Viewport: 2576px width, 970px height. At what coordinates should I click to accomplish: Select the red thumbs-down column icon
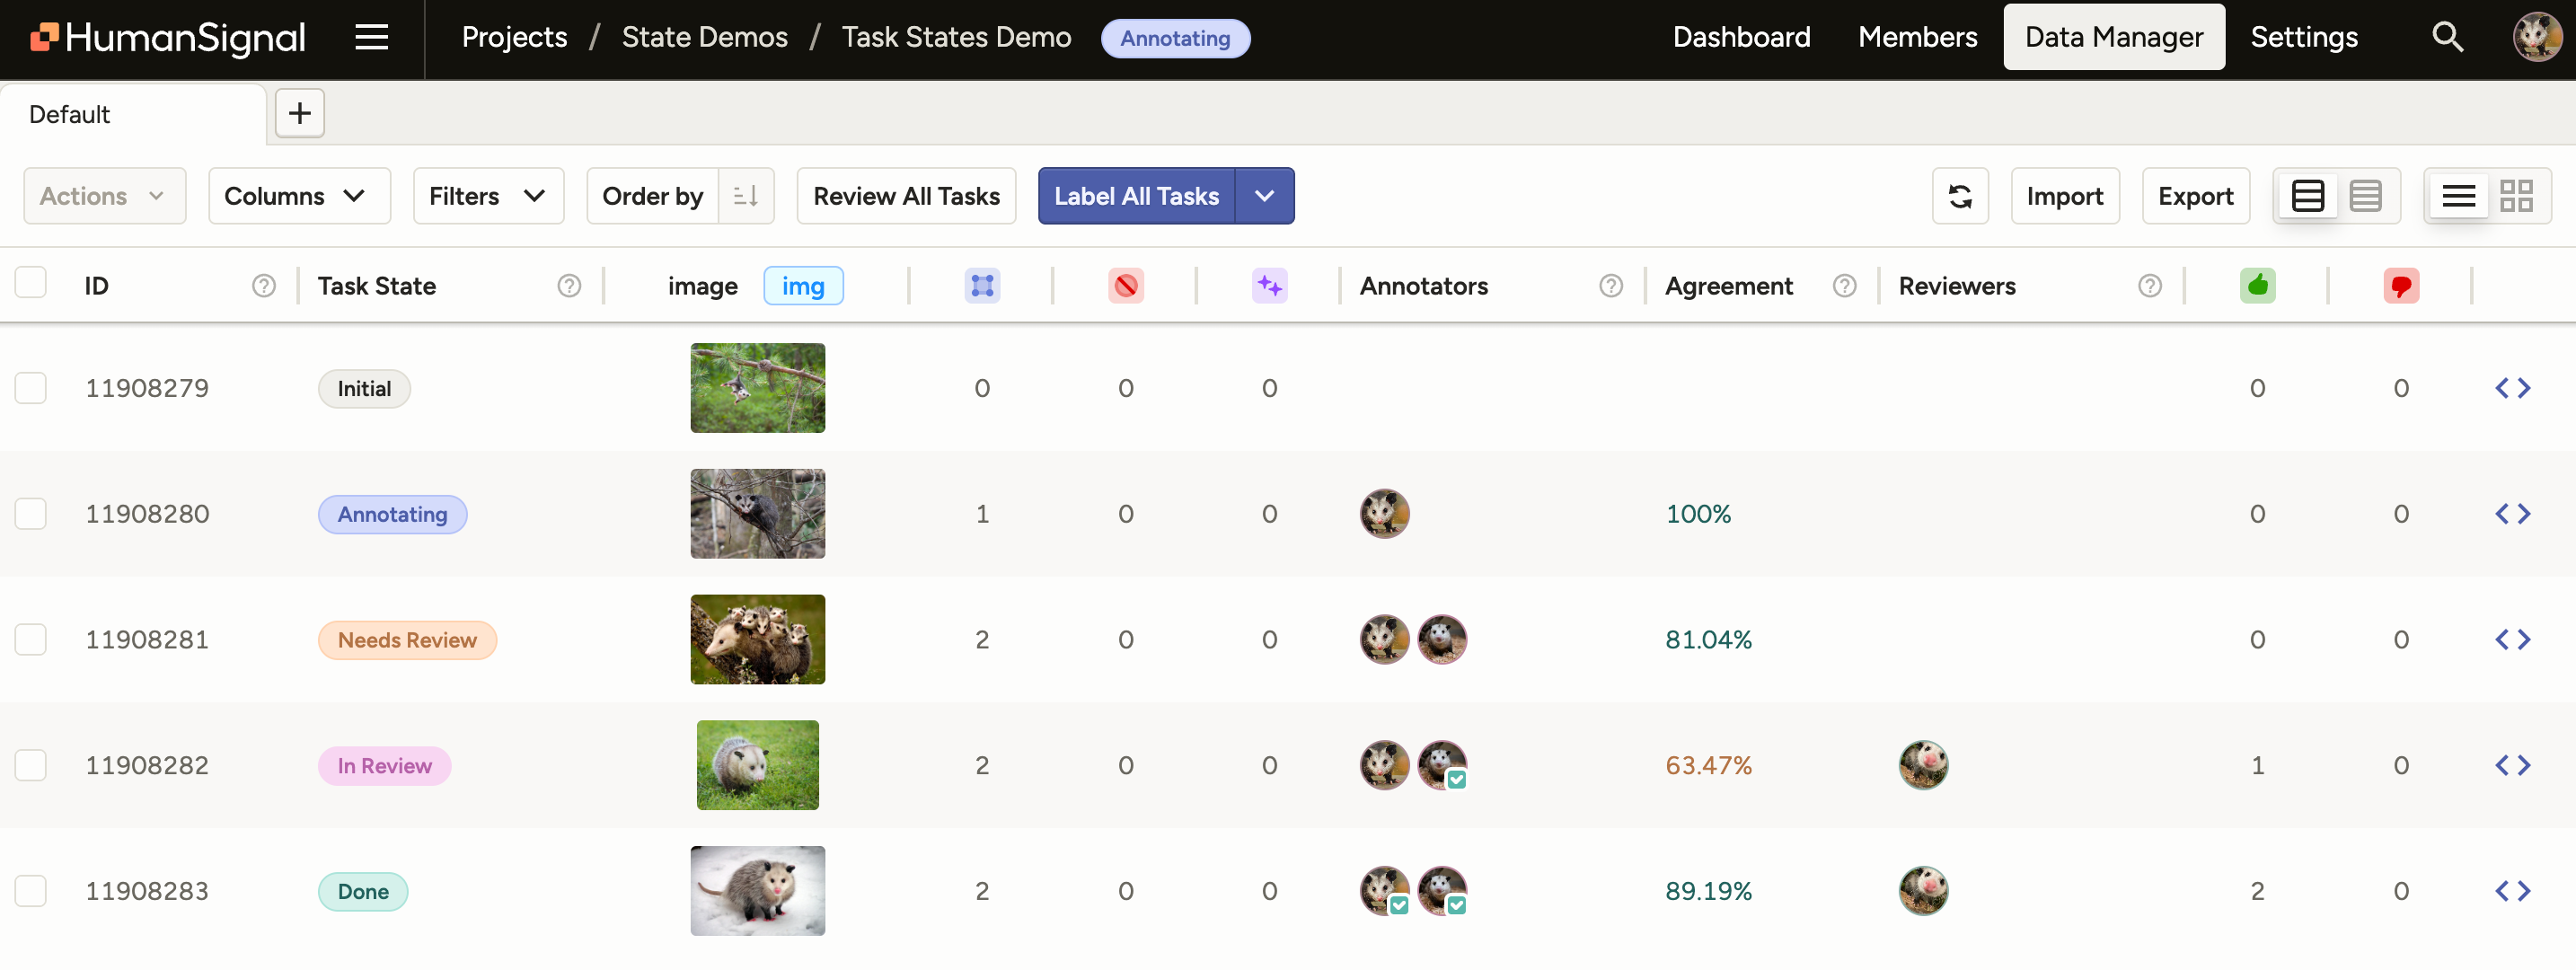2402,285
